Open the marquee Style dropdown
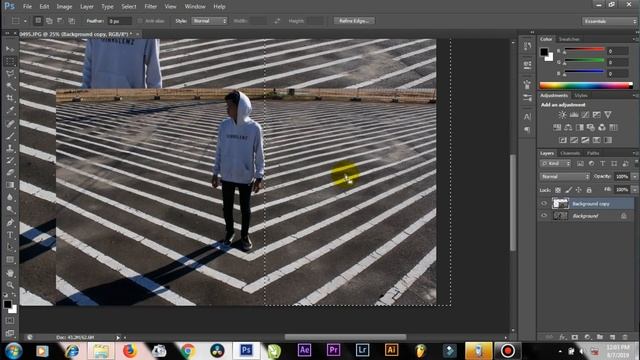This screenshot has width=640, height=360. click(x=209, y=21)
